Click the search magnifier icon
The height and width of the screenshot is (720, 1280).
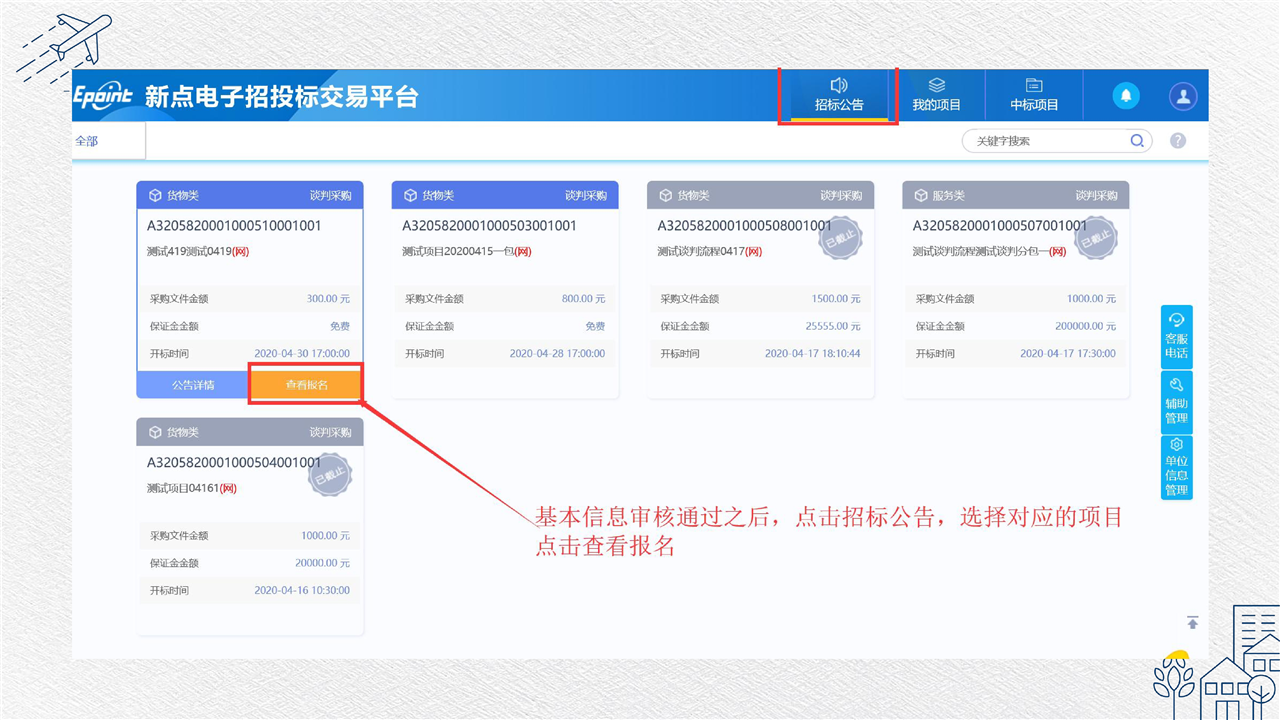[x=1137, y=141]
